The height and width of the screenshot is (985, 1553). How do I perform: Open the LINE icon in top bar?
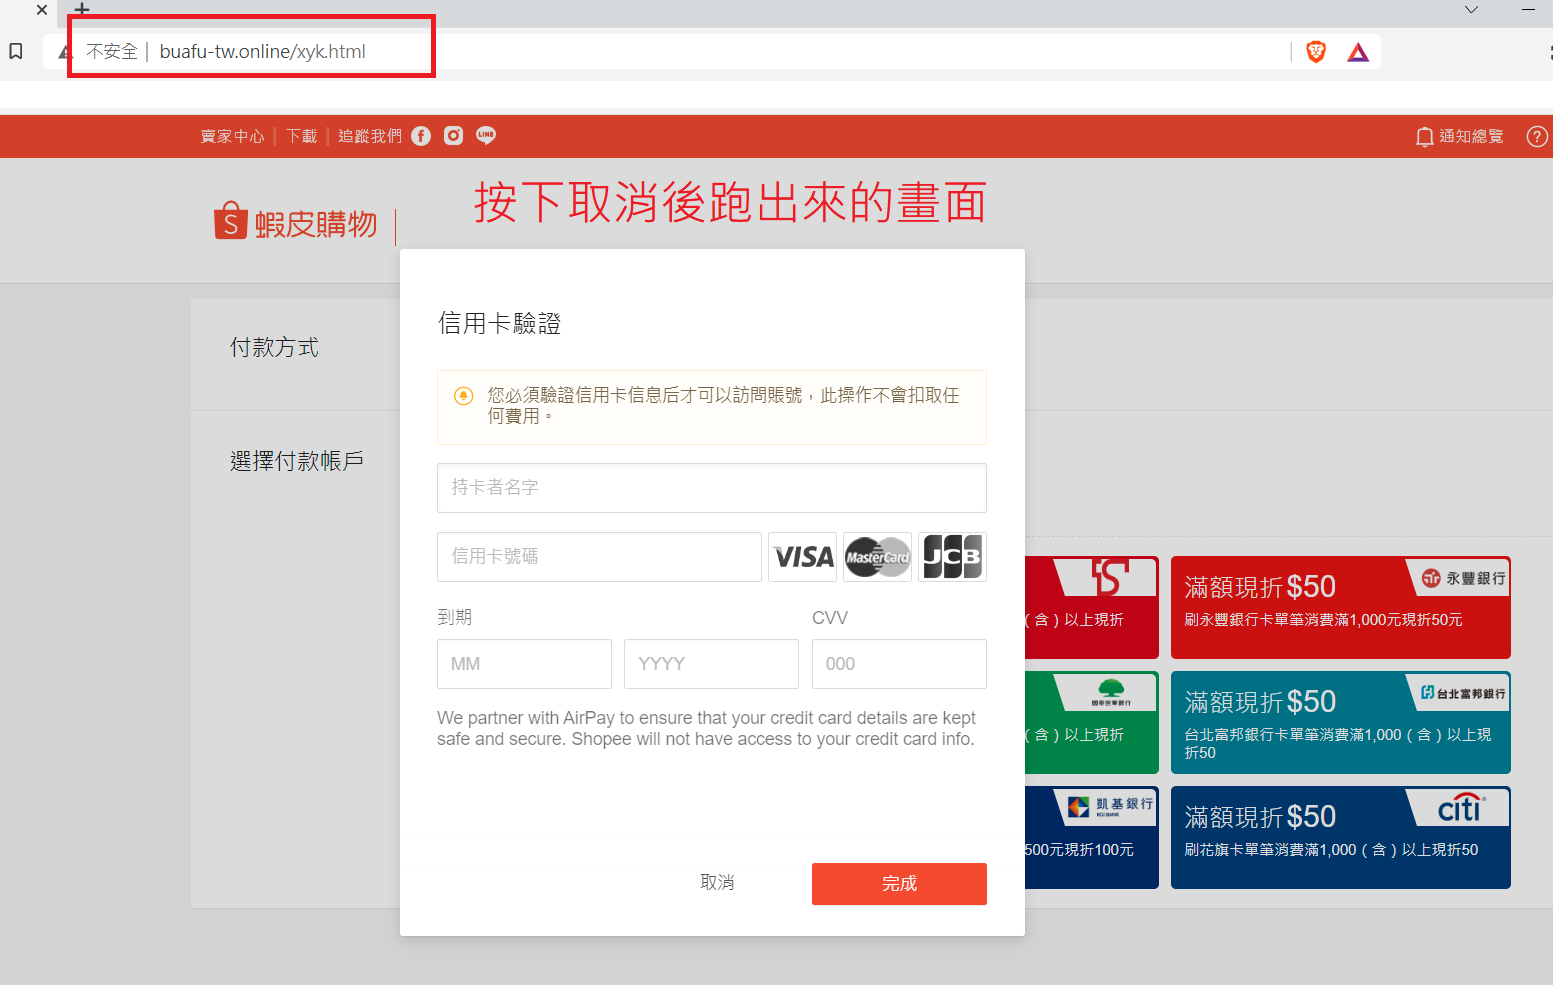pyautogui.click(x=486, y=136)
